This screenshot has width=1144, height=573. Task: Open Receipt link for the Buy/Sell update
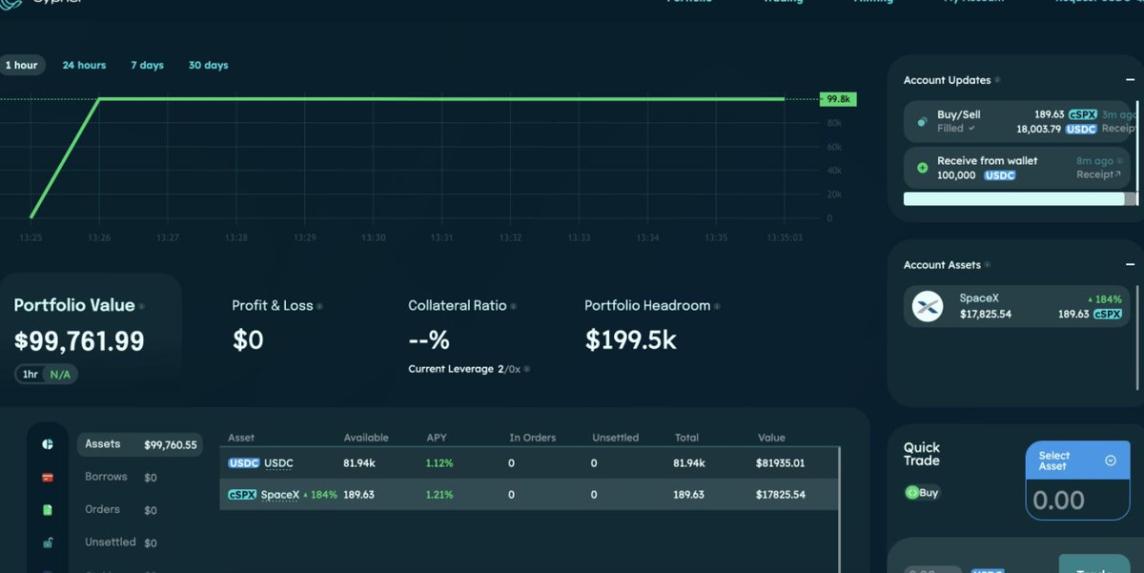click(1118, 128)
